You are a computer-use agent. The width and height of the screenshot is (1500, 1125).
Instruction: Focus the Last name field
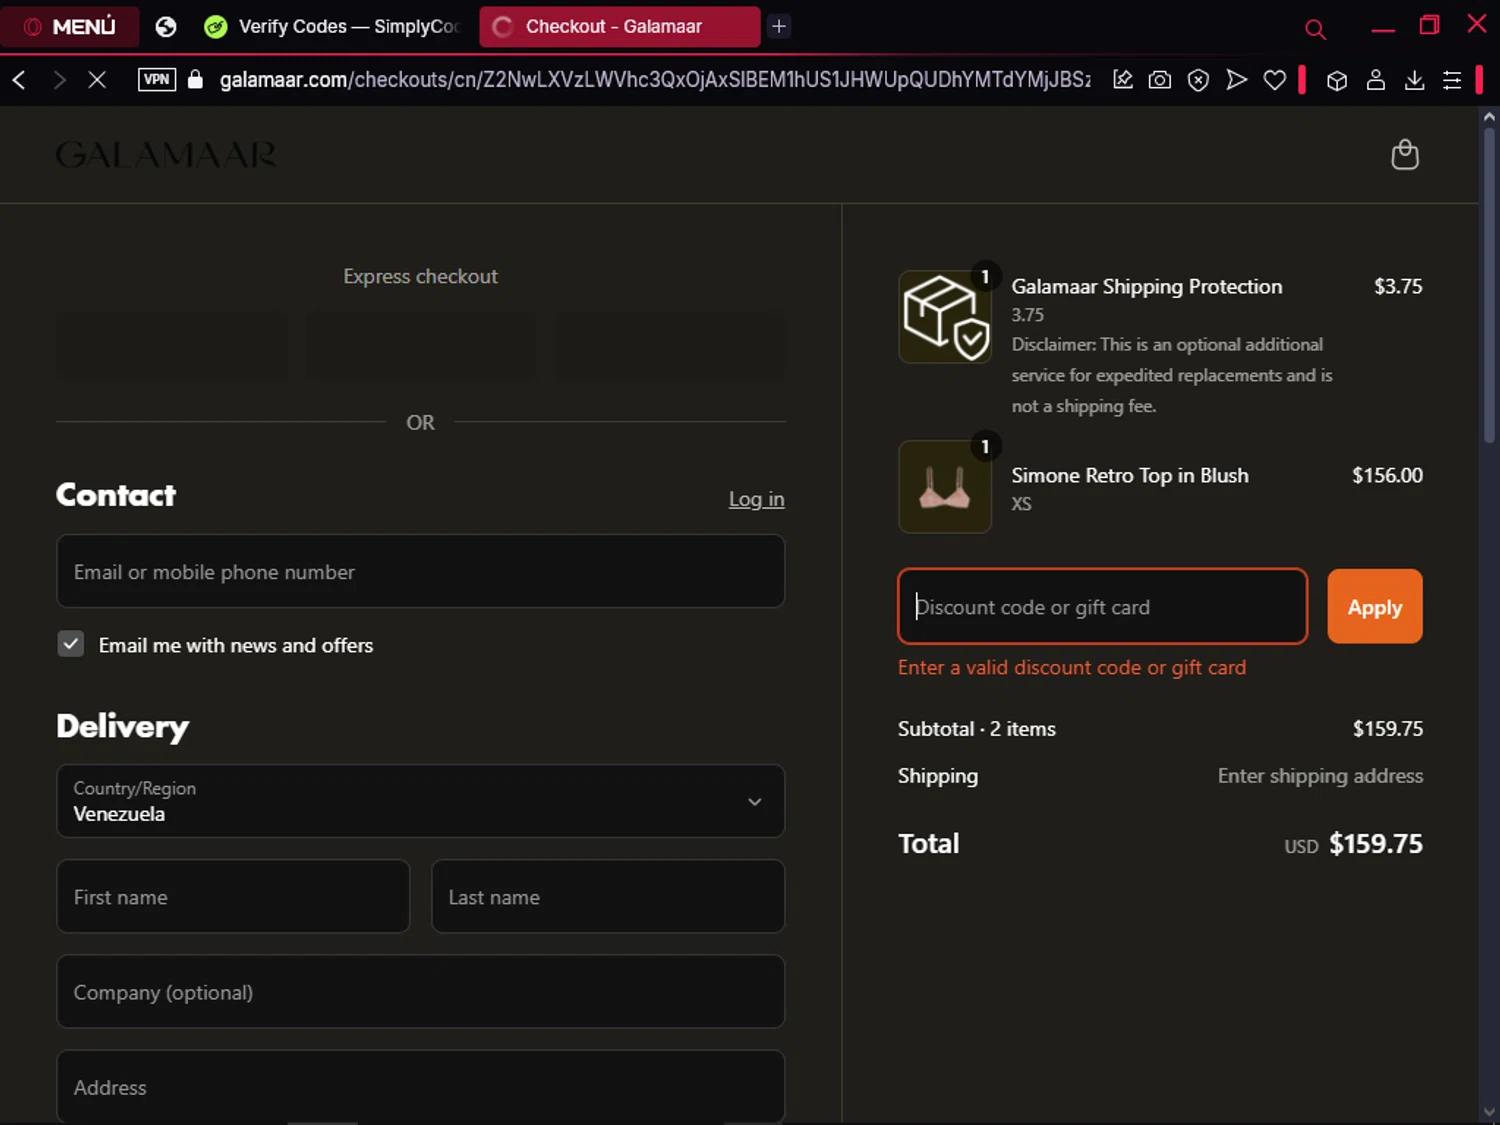[x=608, y=896]
